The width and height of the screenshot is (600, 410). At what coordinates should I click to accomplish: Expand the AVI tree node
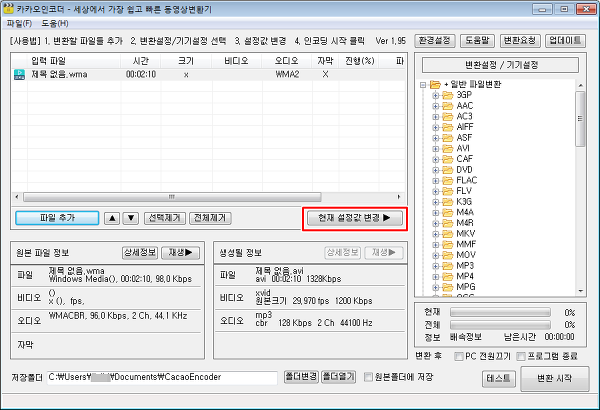[435, 149]
